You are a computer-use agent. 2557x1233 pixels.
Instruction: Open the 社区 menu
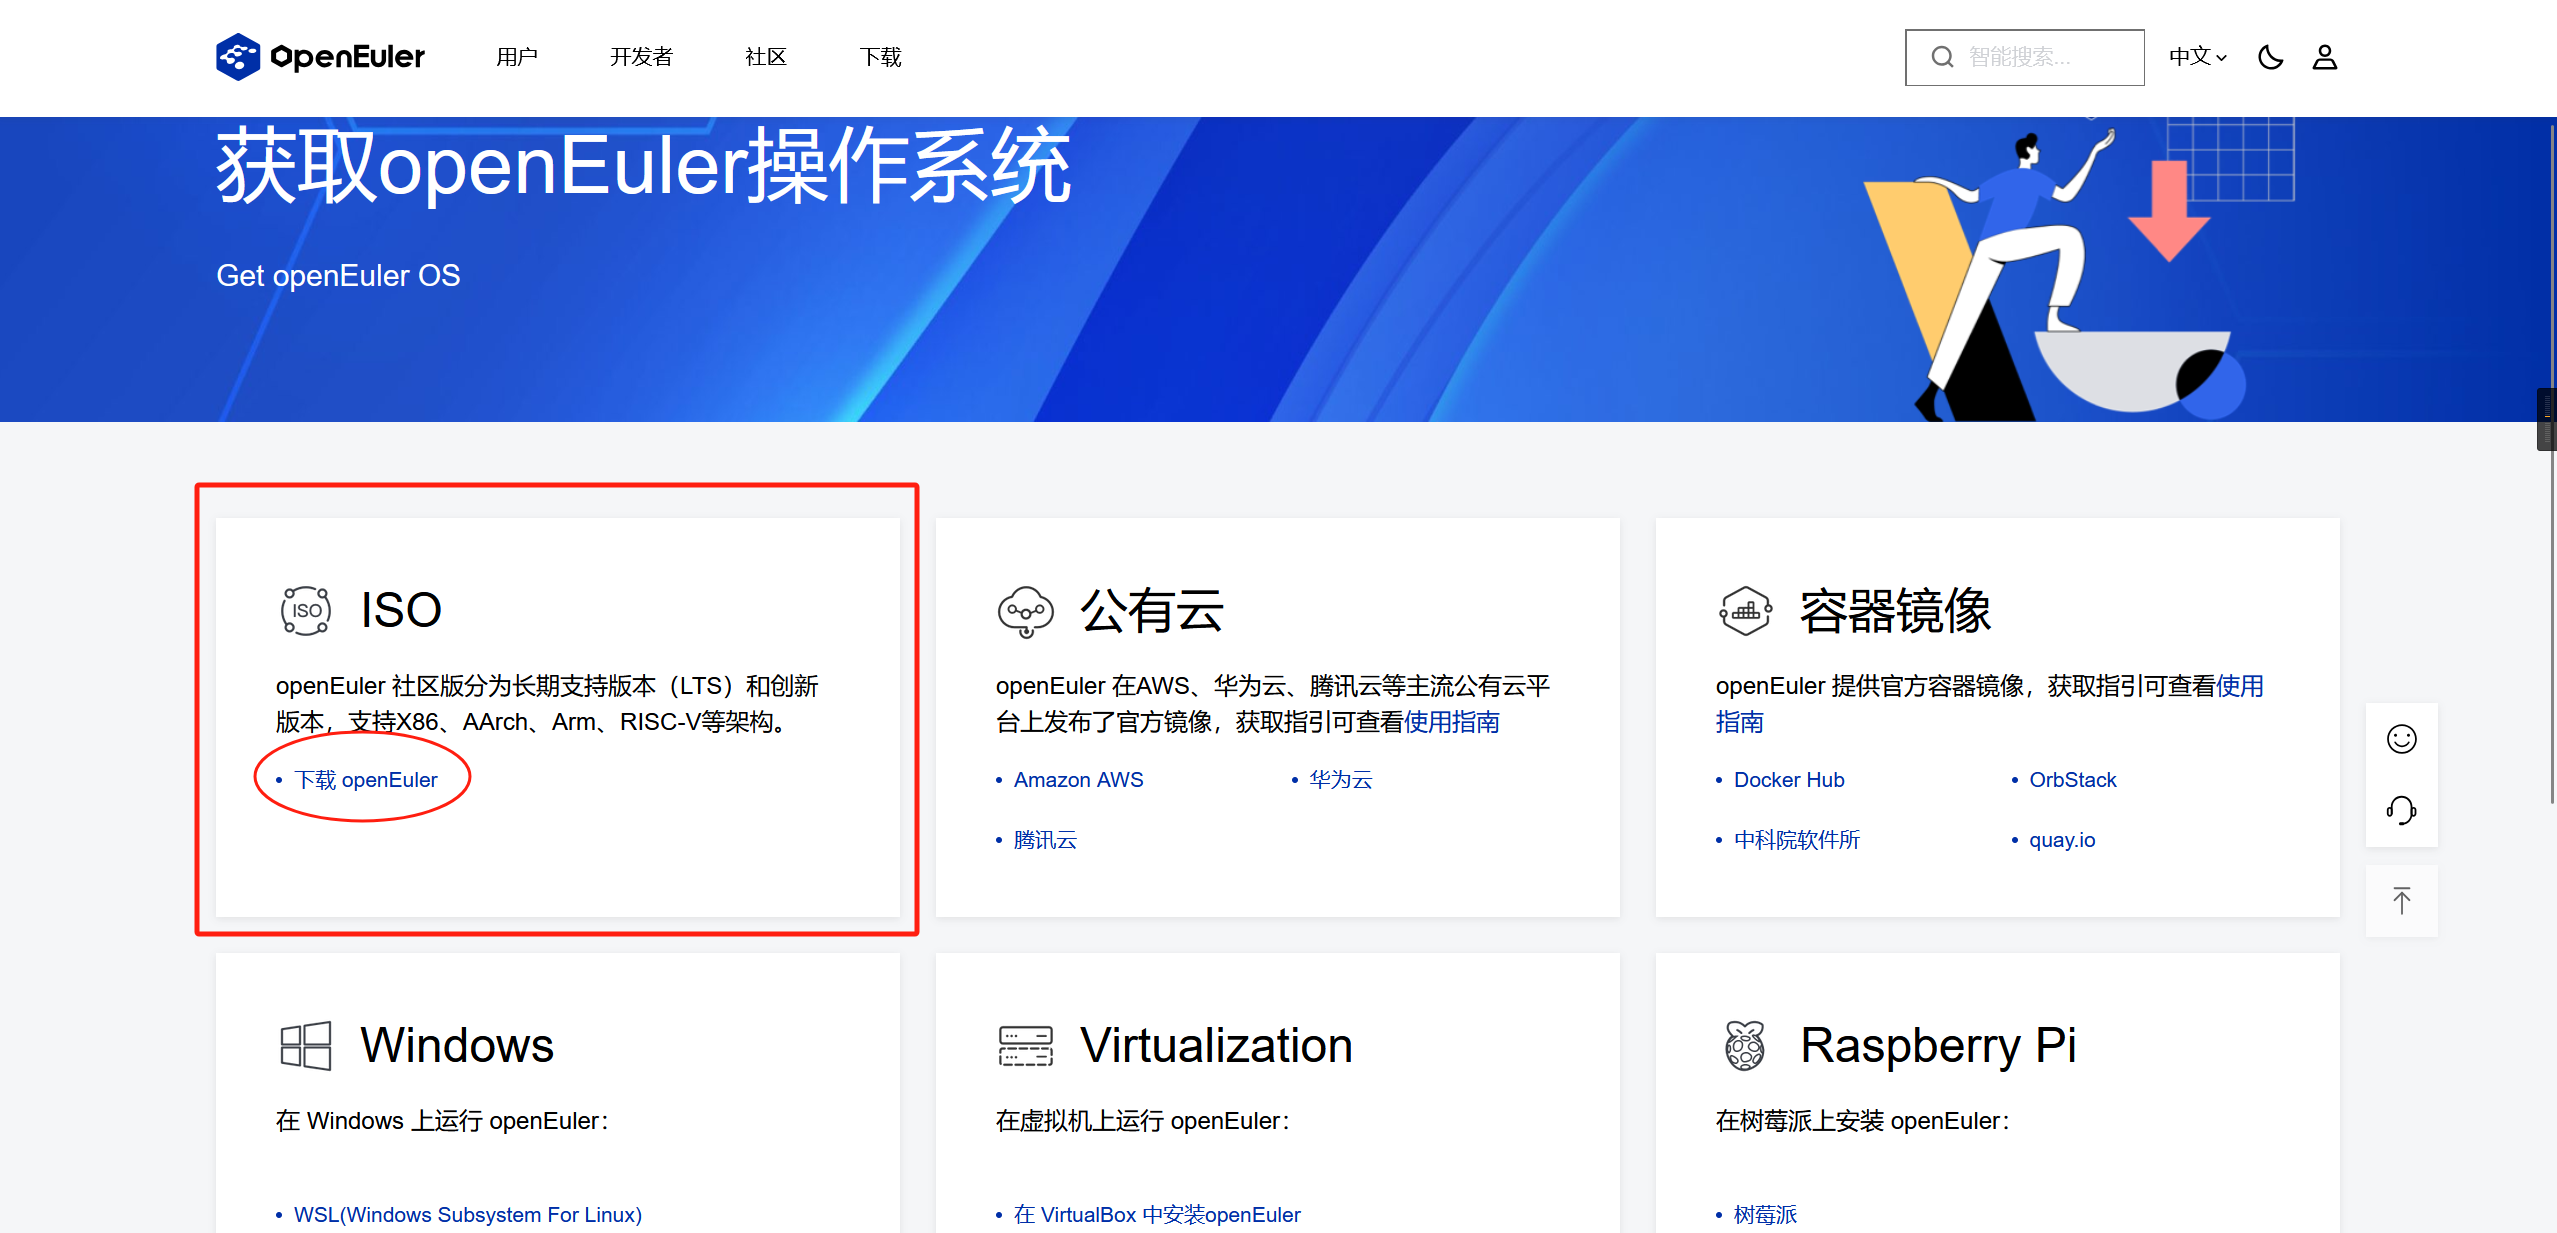click(766, 57)
